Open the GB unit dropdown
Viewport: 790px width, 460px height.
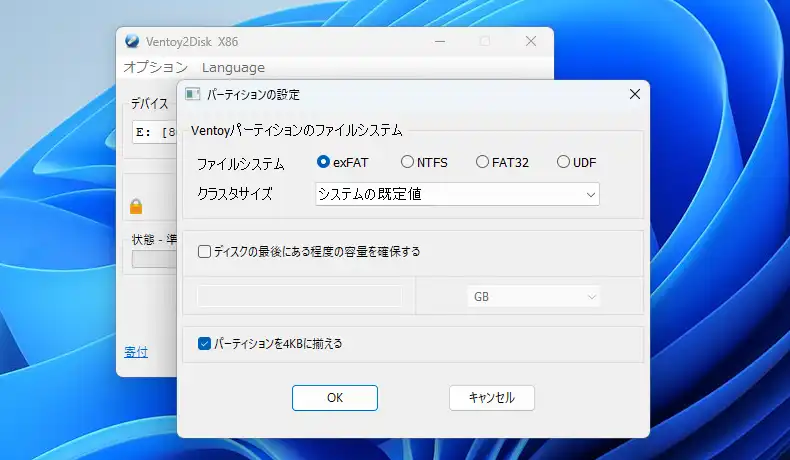(534, 297)
